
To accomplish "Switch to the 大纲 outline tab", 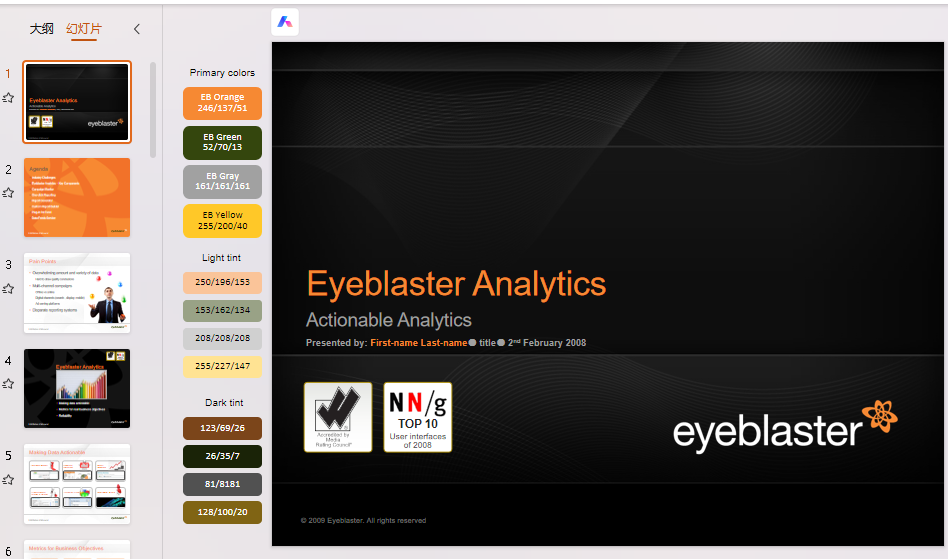I will [x=42, y=28].
